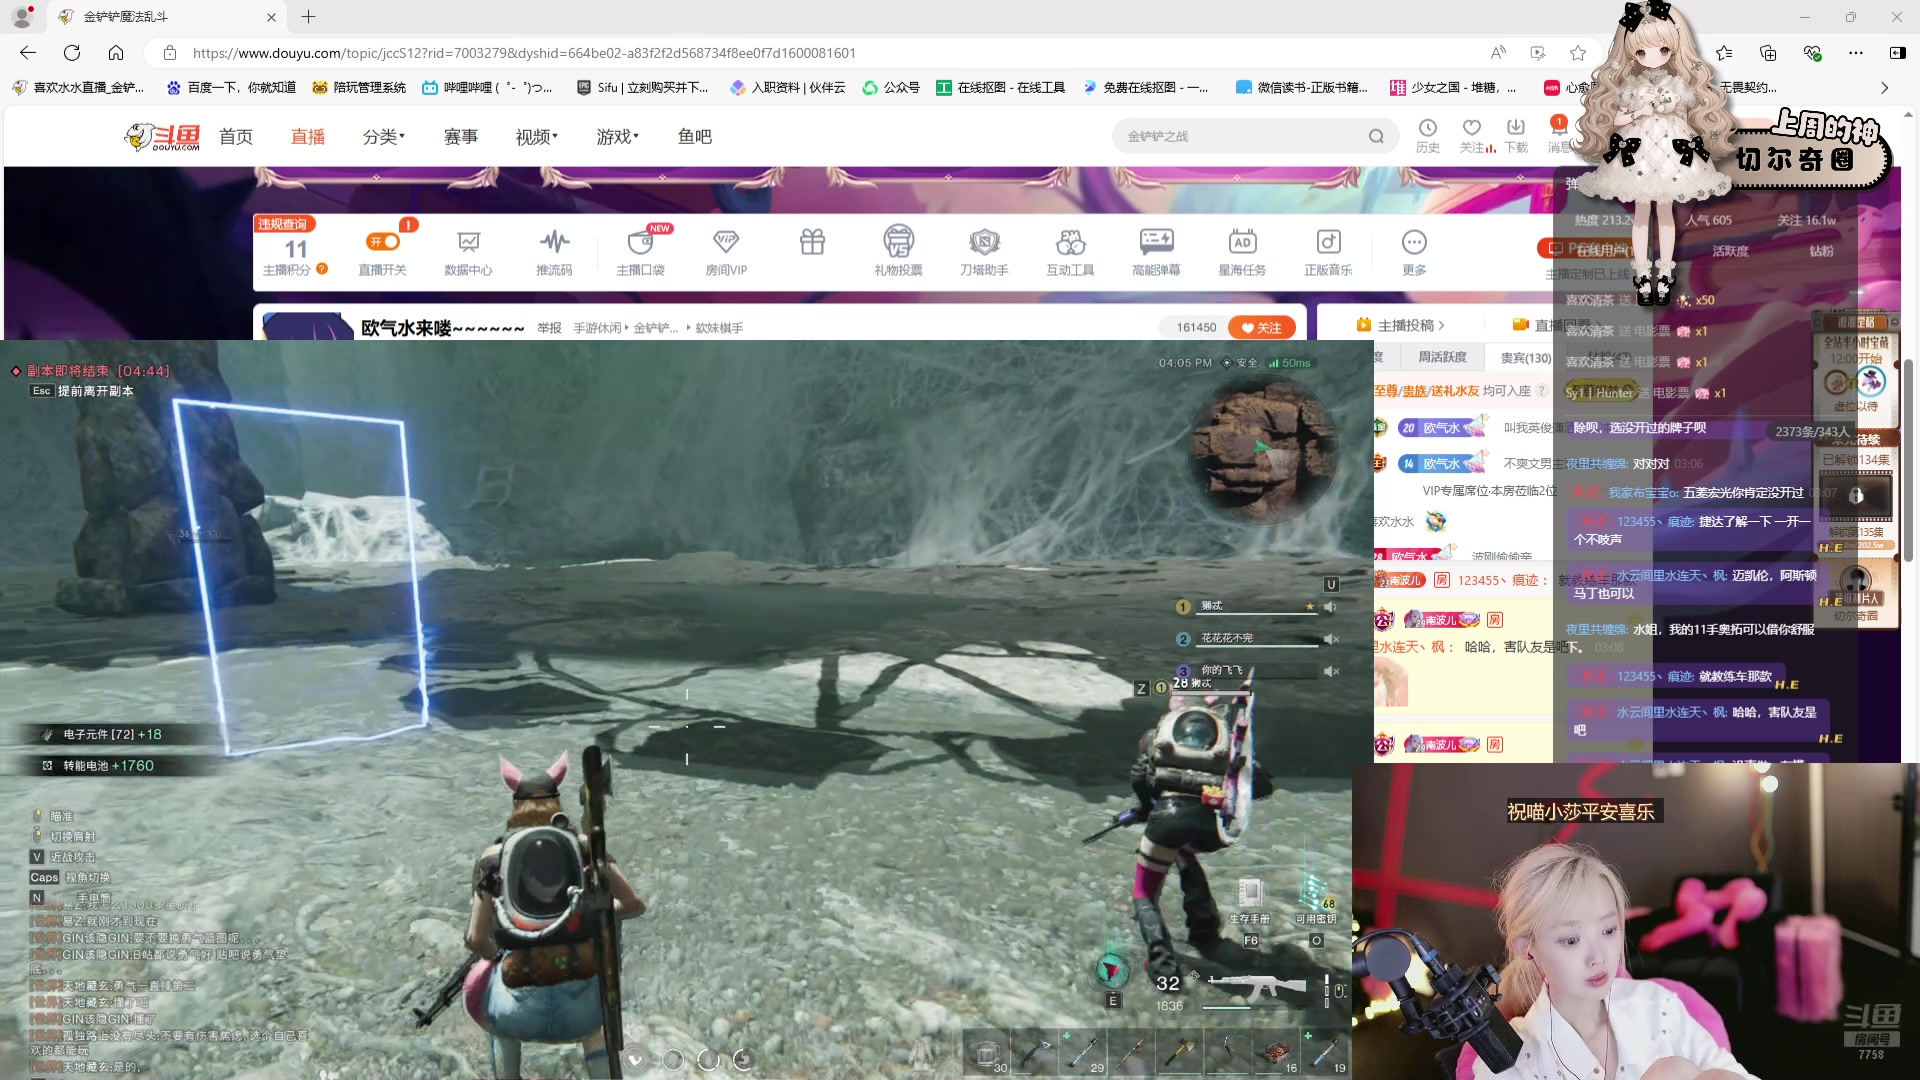Screen dimensions: 1920x1080
Task: Go to 赛事 events tab
Action: (460, 137)
